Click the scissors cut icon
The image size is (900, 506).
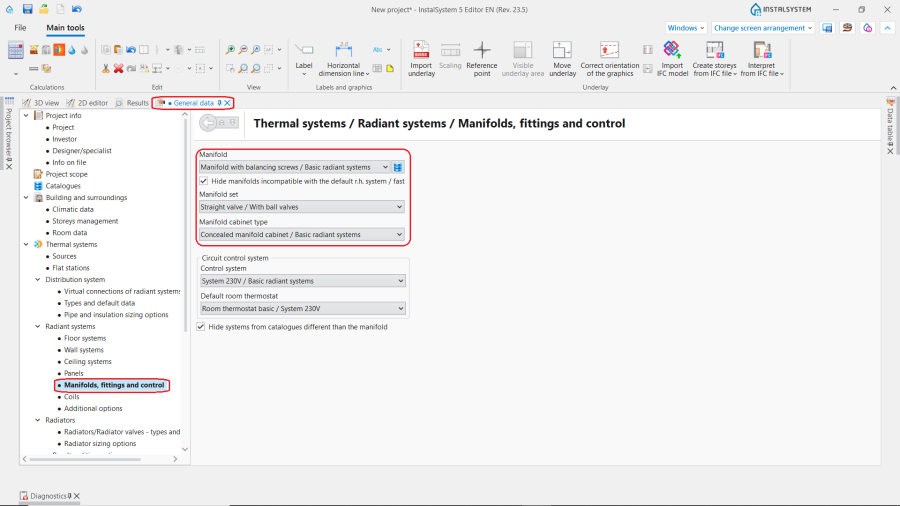(106, 68)
